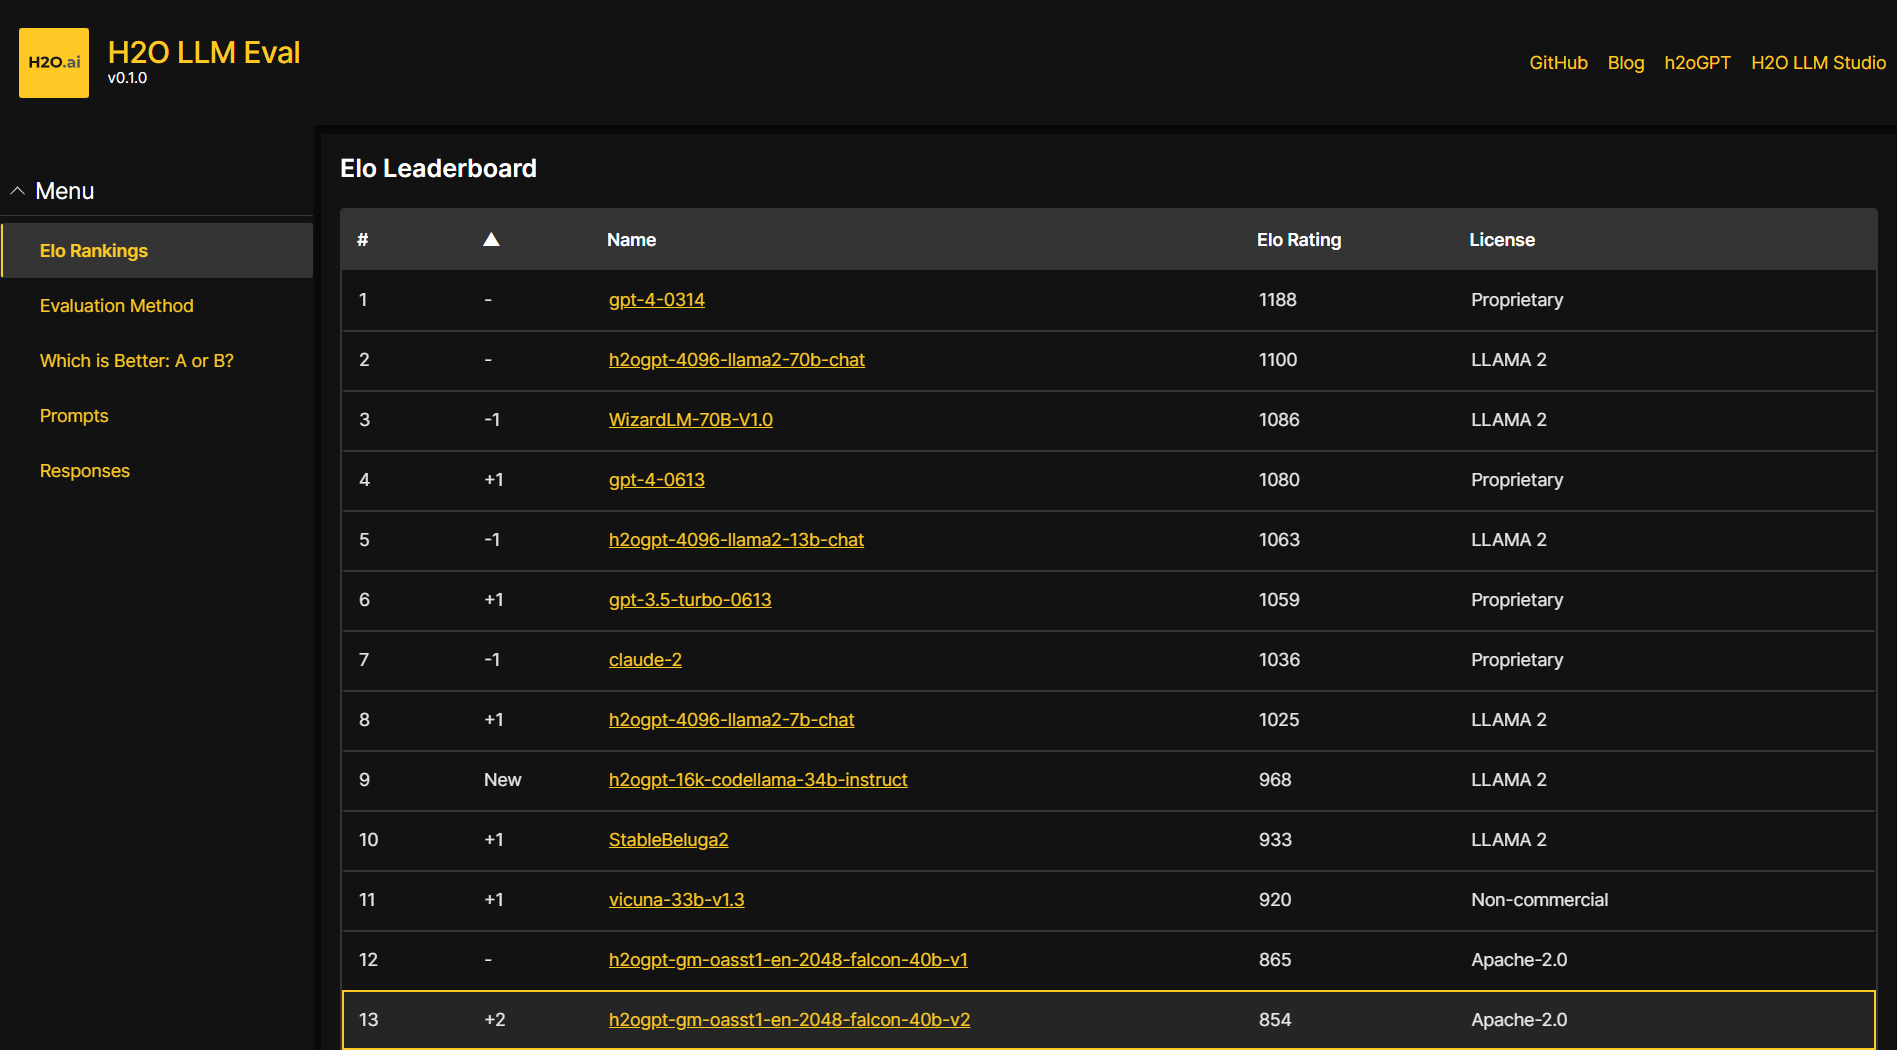The height and width of the screenshot is (1050, 1897).
Task: Go to the Prompts page
Action: click(74, 416)
